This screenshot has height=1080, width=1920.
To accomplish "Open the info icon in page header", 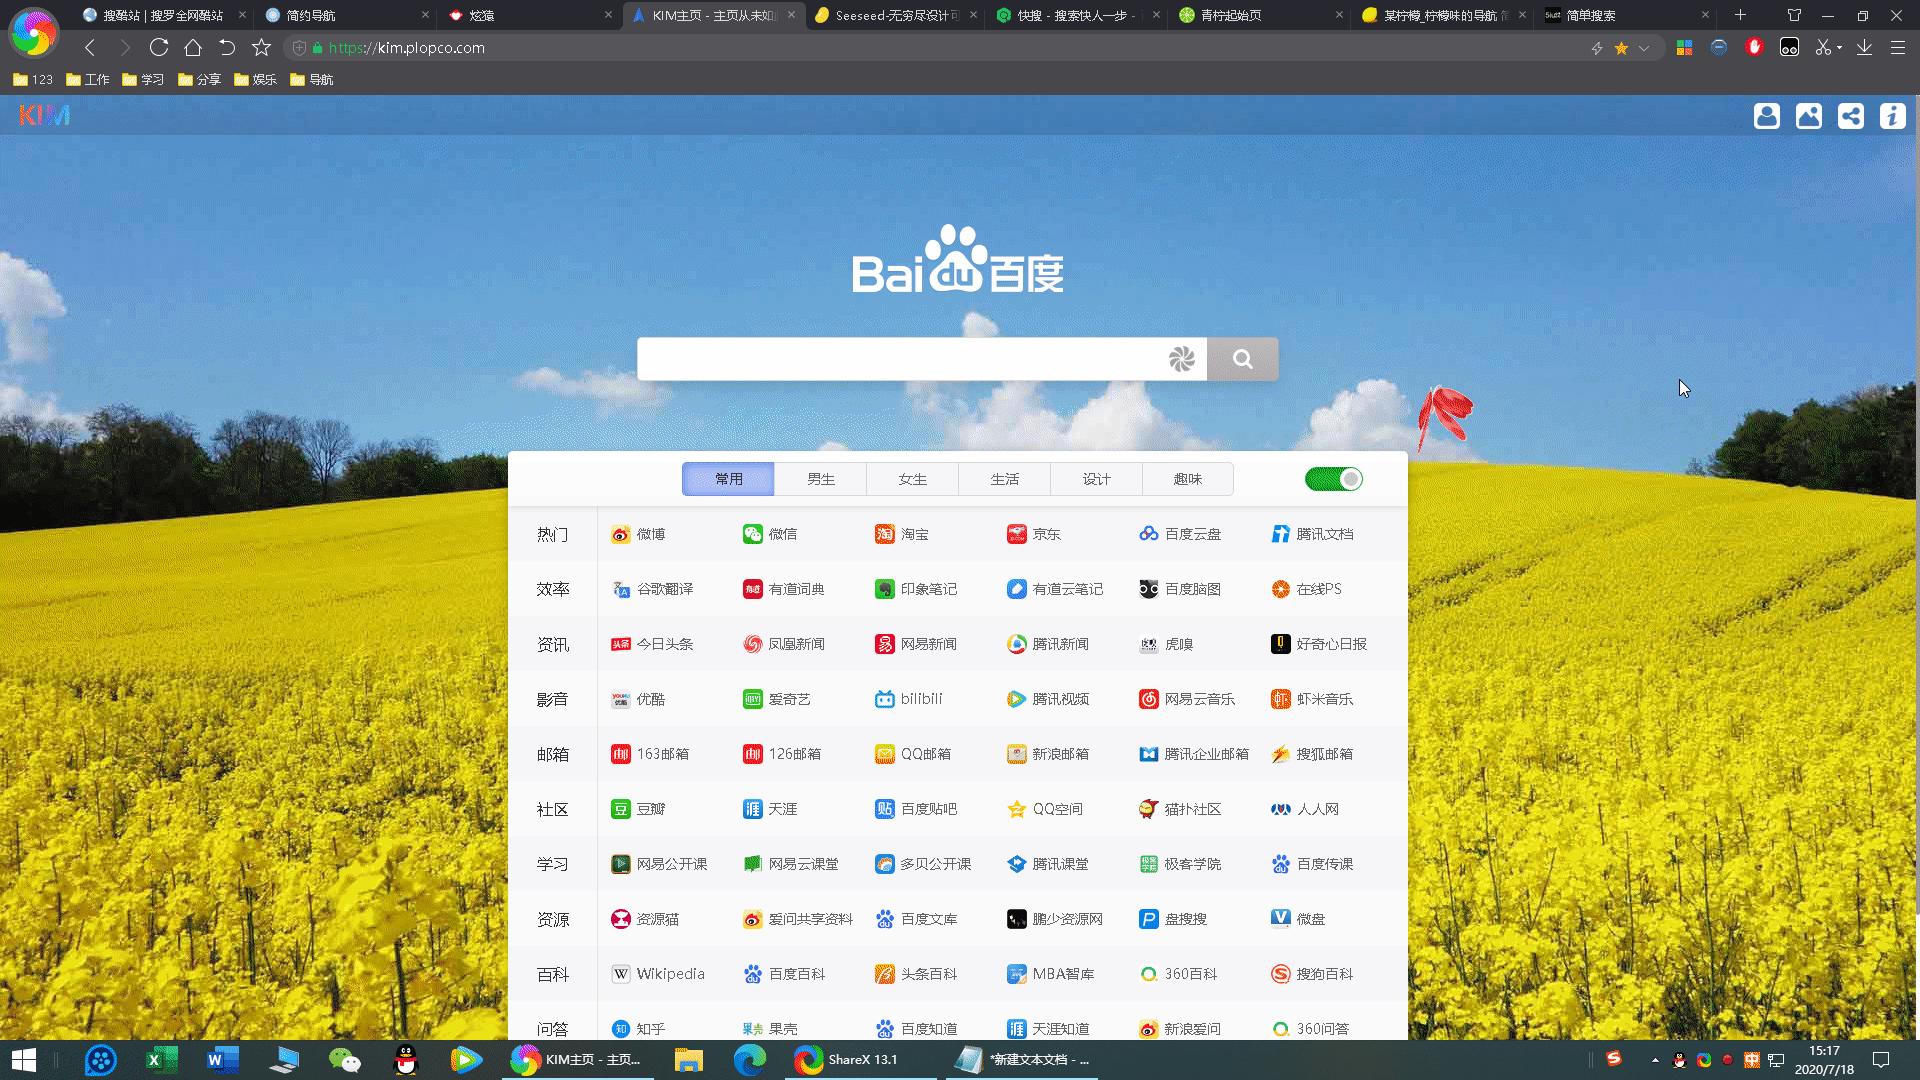I will (1892, 116).
